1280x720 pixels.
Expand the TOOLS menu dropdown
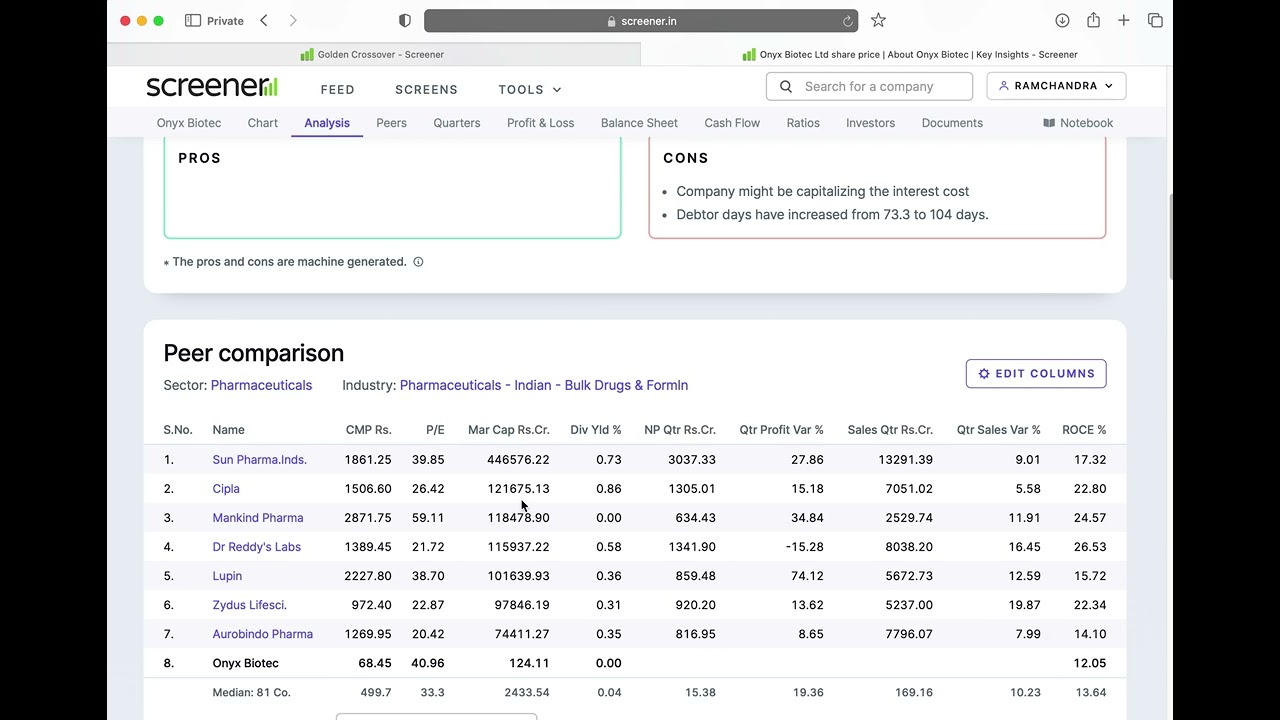pos(530,89)
